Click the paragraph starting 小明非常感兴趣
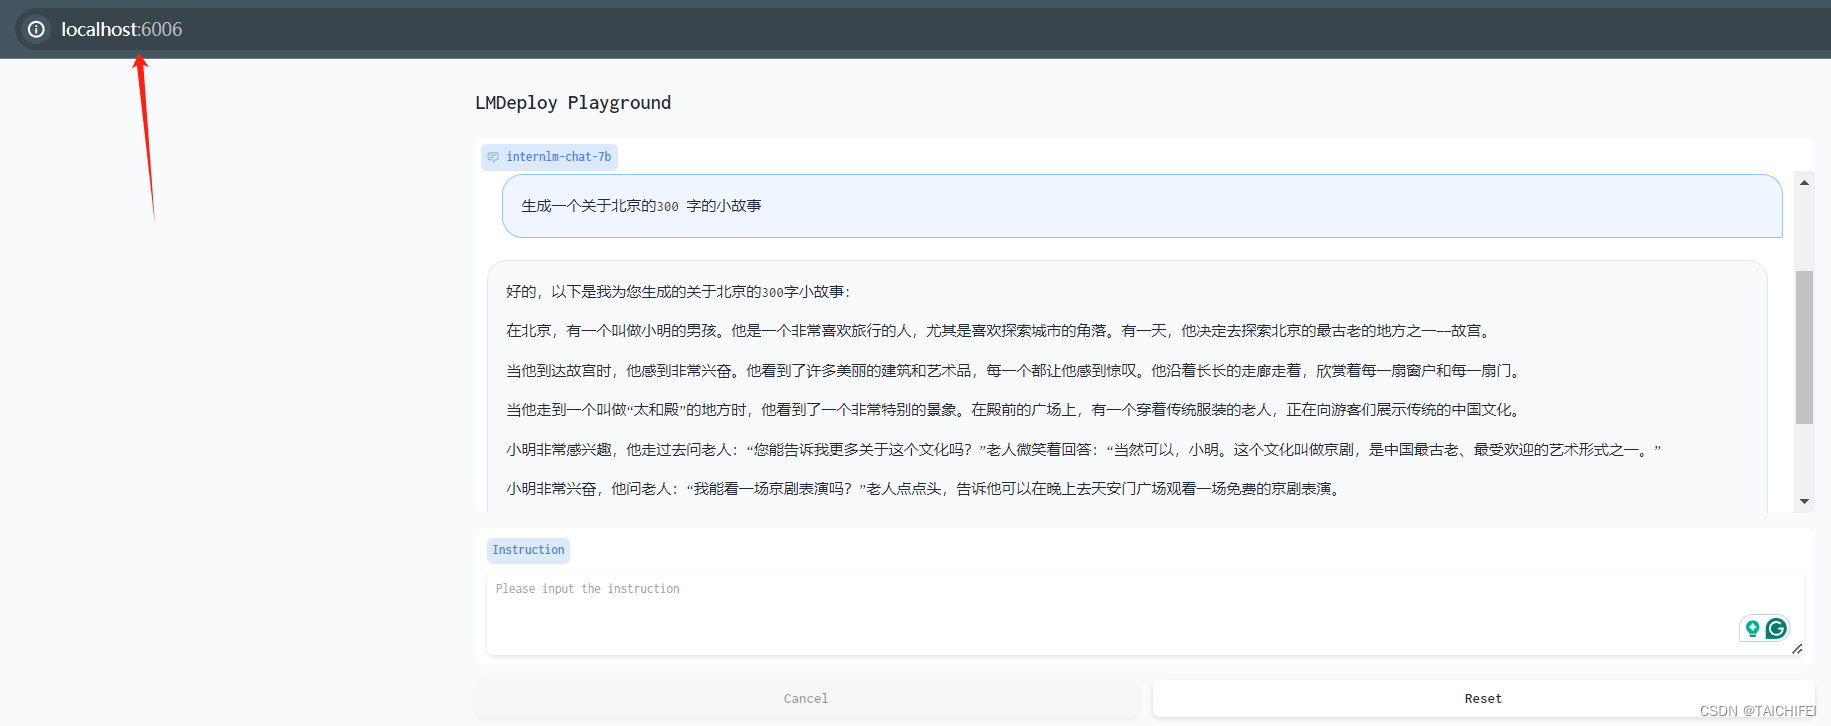This screenshot has height=726, width=1831. coord(1084,450)
